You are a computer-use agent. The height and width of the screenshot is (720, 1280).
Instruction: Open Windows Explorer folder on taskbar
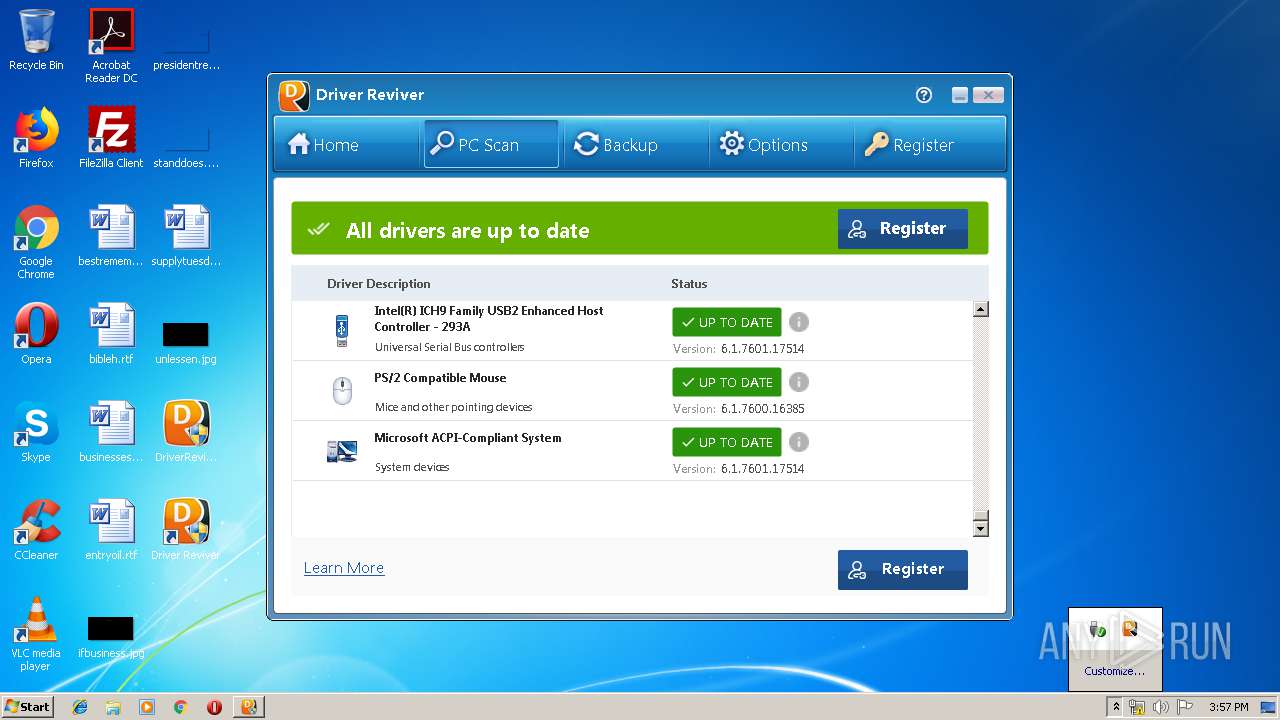pos(113,707)
